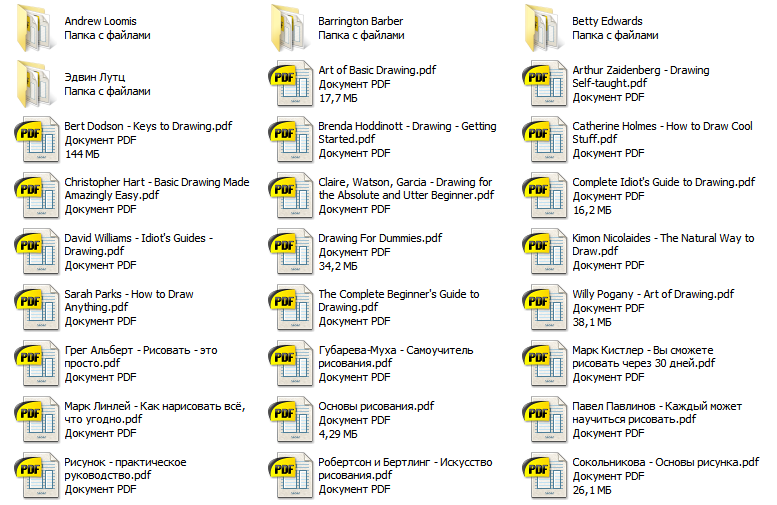Select name Arthur Zaidenberg - Drawing Self-taught.pdf
Screen dimensions: 777x505
(641, 77)
